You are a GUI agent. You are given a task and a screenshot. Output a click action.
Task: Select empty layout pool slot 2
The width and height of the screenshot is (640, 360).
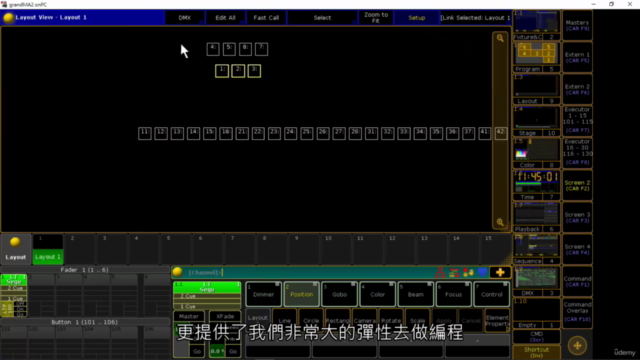[x=80, y=249]
